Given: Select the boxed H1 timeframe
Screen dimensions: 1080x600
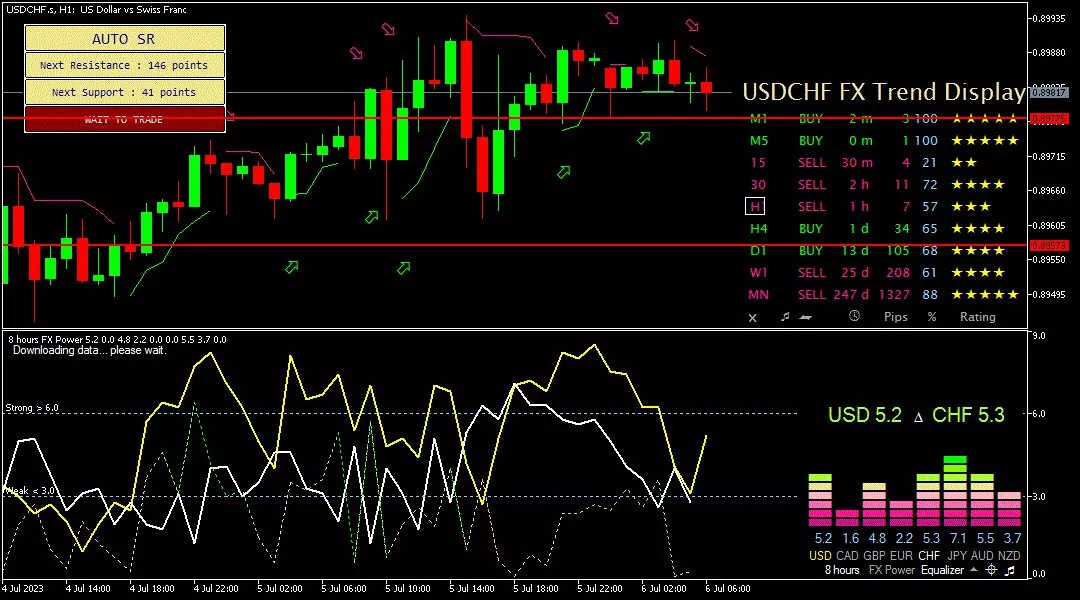Looking at the screenshot, I should click(x=755, y=207).
